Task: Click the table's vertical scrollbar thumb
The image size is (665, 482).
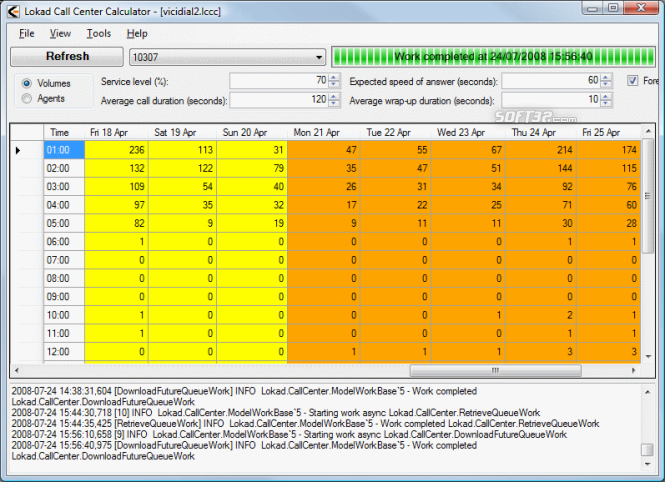Action: pos(648,196)
